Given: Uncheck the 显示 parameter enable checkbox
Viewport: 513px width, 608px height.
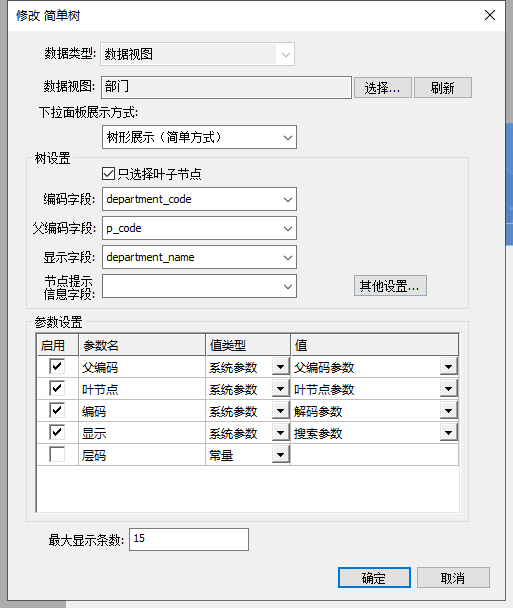Looking at the screenshot, I should (x=57, y=432).
